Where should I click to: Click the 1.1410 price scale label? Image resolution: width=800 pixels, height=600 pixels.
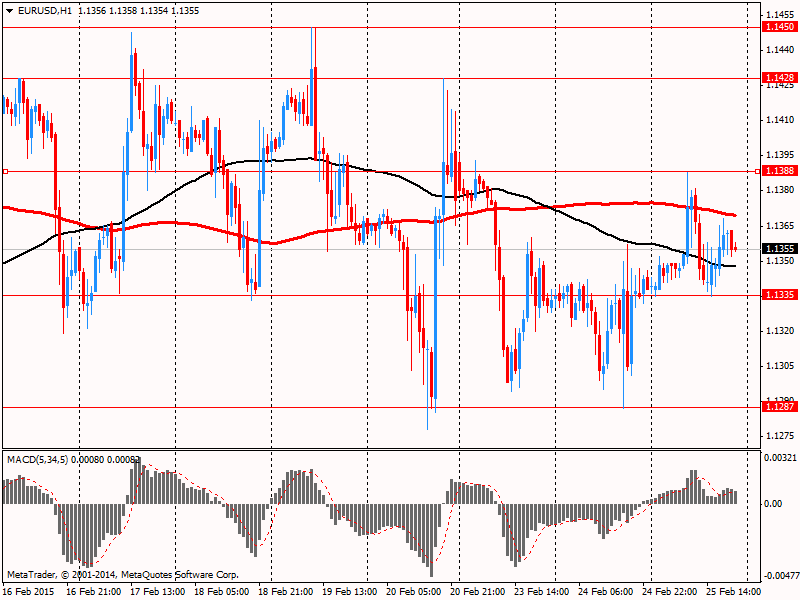(x=778, y=120)
